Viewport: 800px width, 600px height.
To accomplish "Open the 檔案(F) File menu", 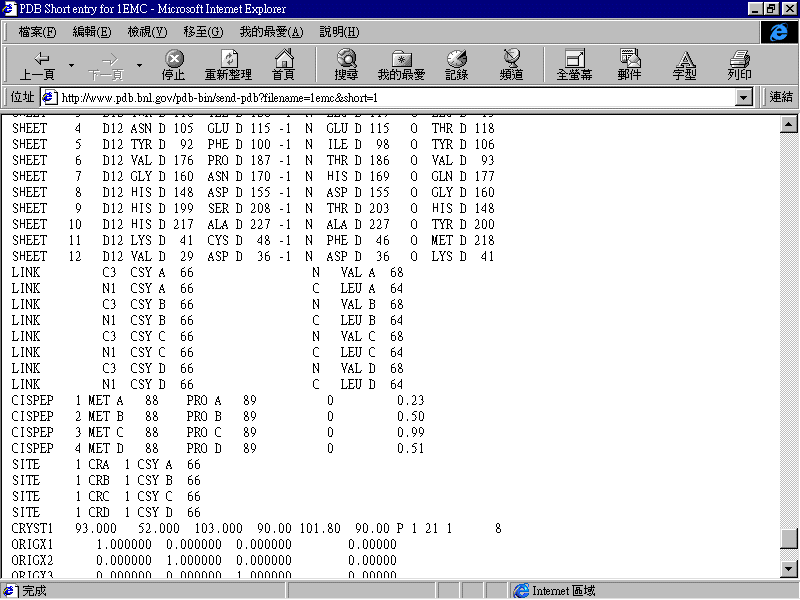I will click(x=37, y=32).
